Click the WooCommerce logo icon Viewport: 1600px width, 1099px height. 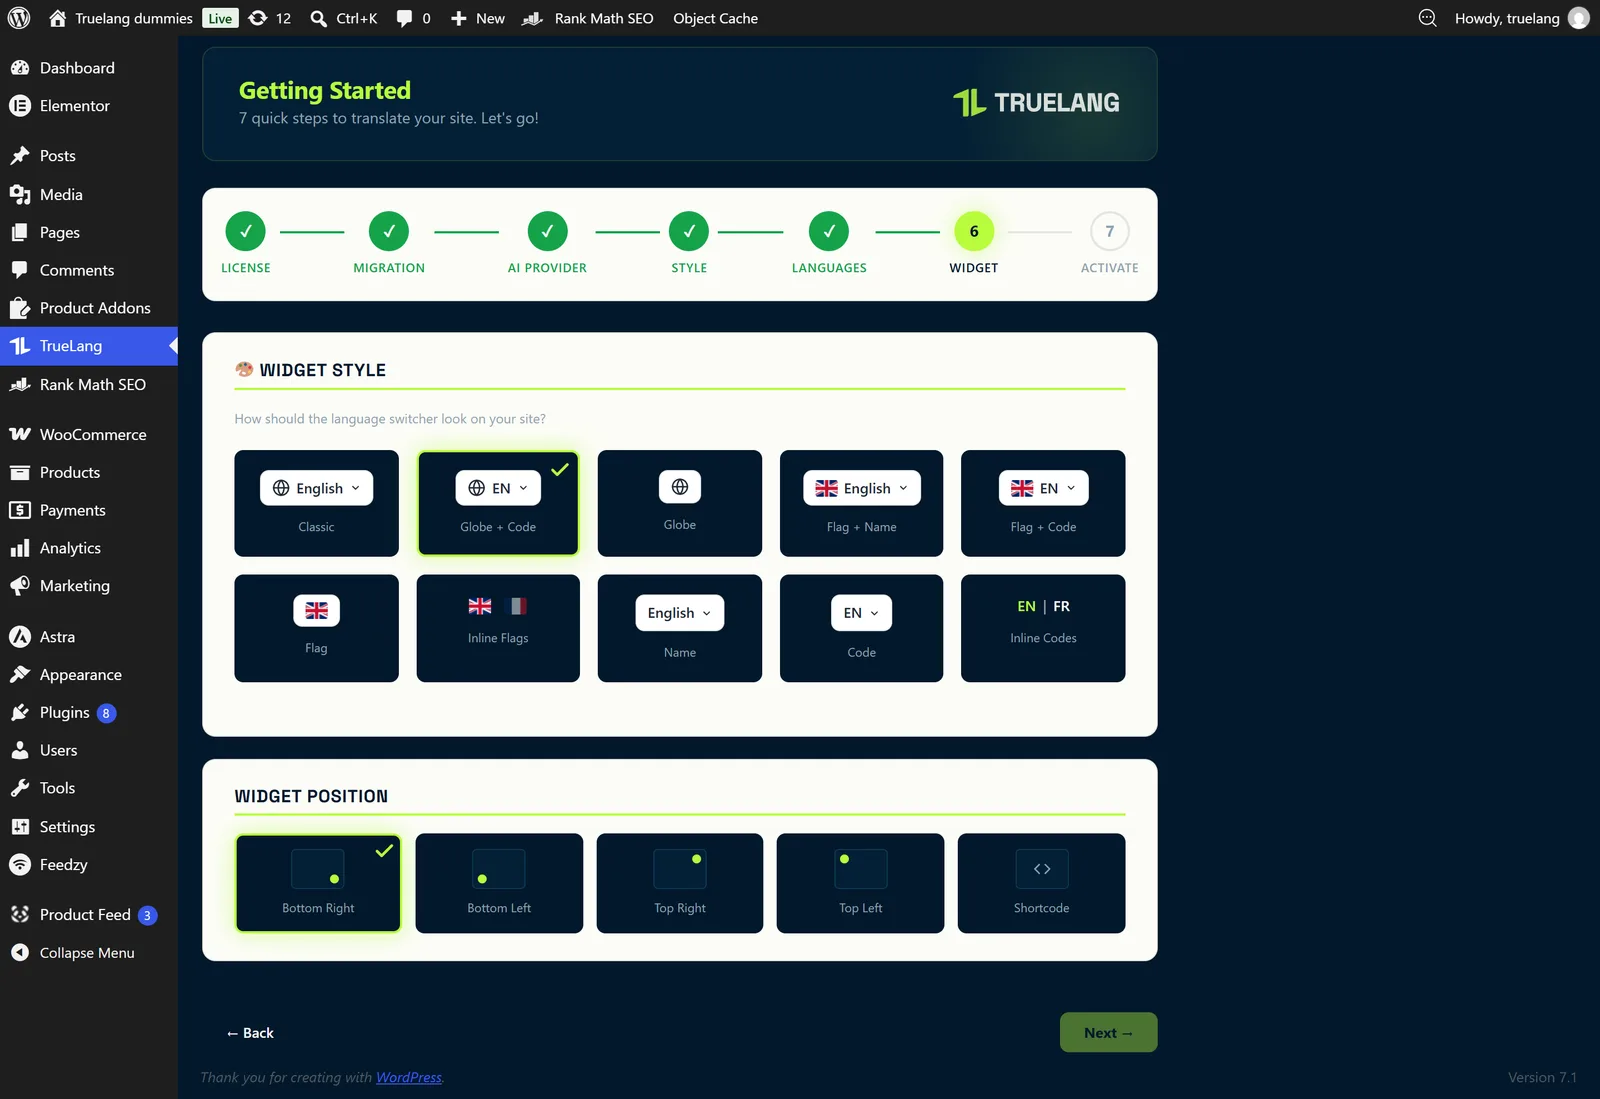(x=20, y=434)
